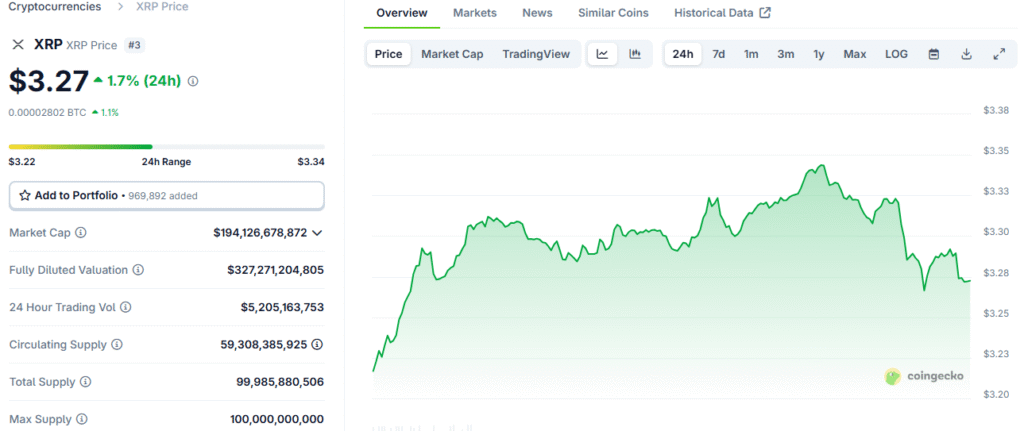Open the Similar Coins tab

tap(613, 13)
